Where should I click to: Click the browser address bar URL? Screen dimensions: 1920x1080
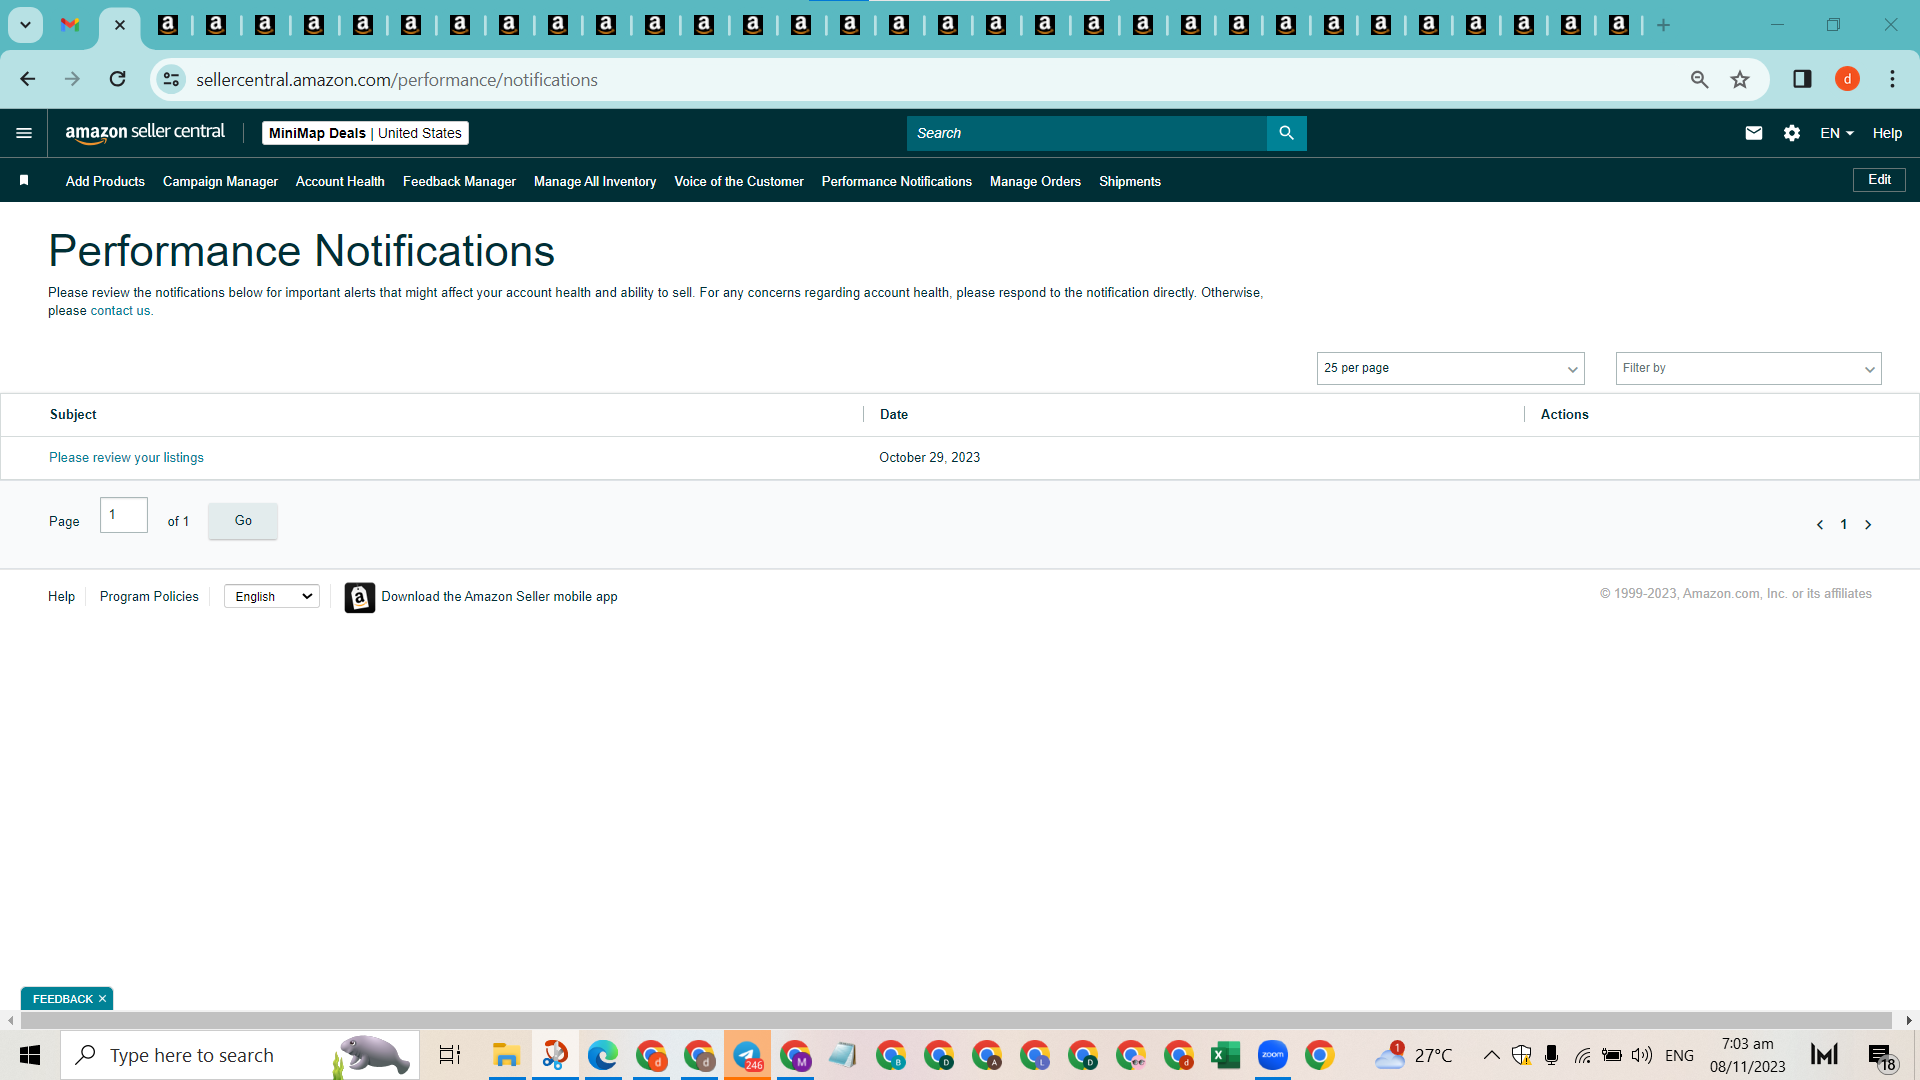tap(397, 79)
